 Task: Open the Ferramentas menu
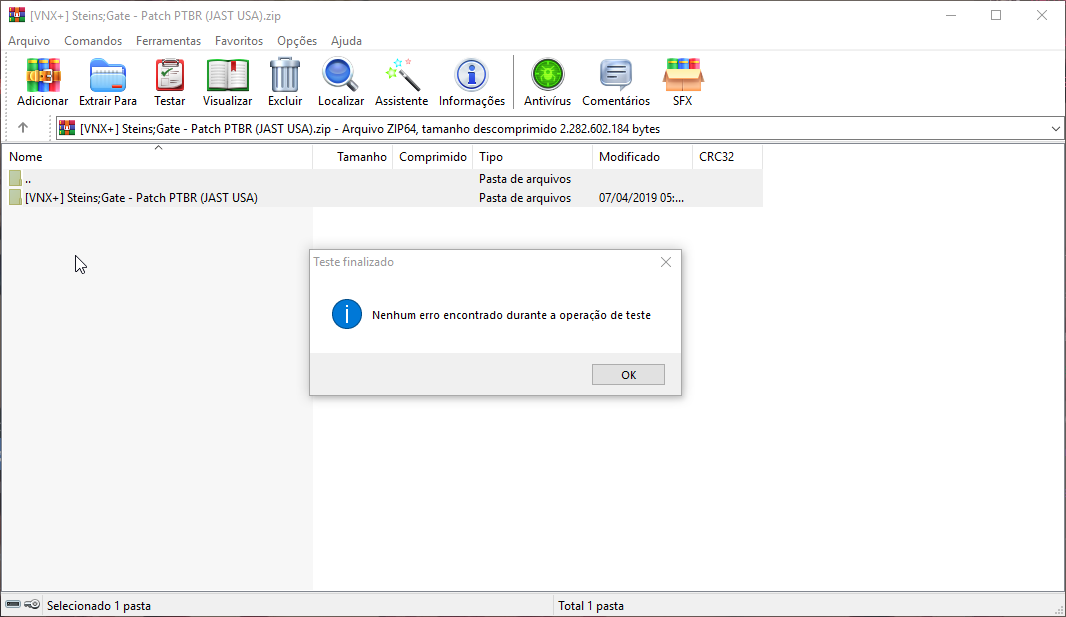169,41
